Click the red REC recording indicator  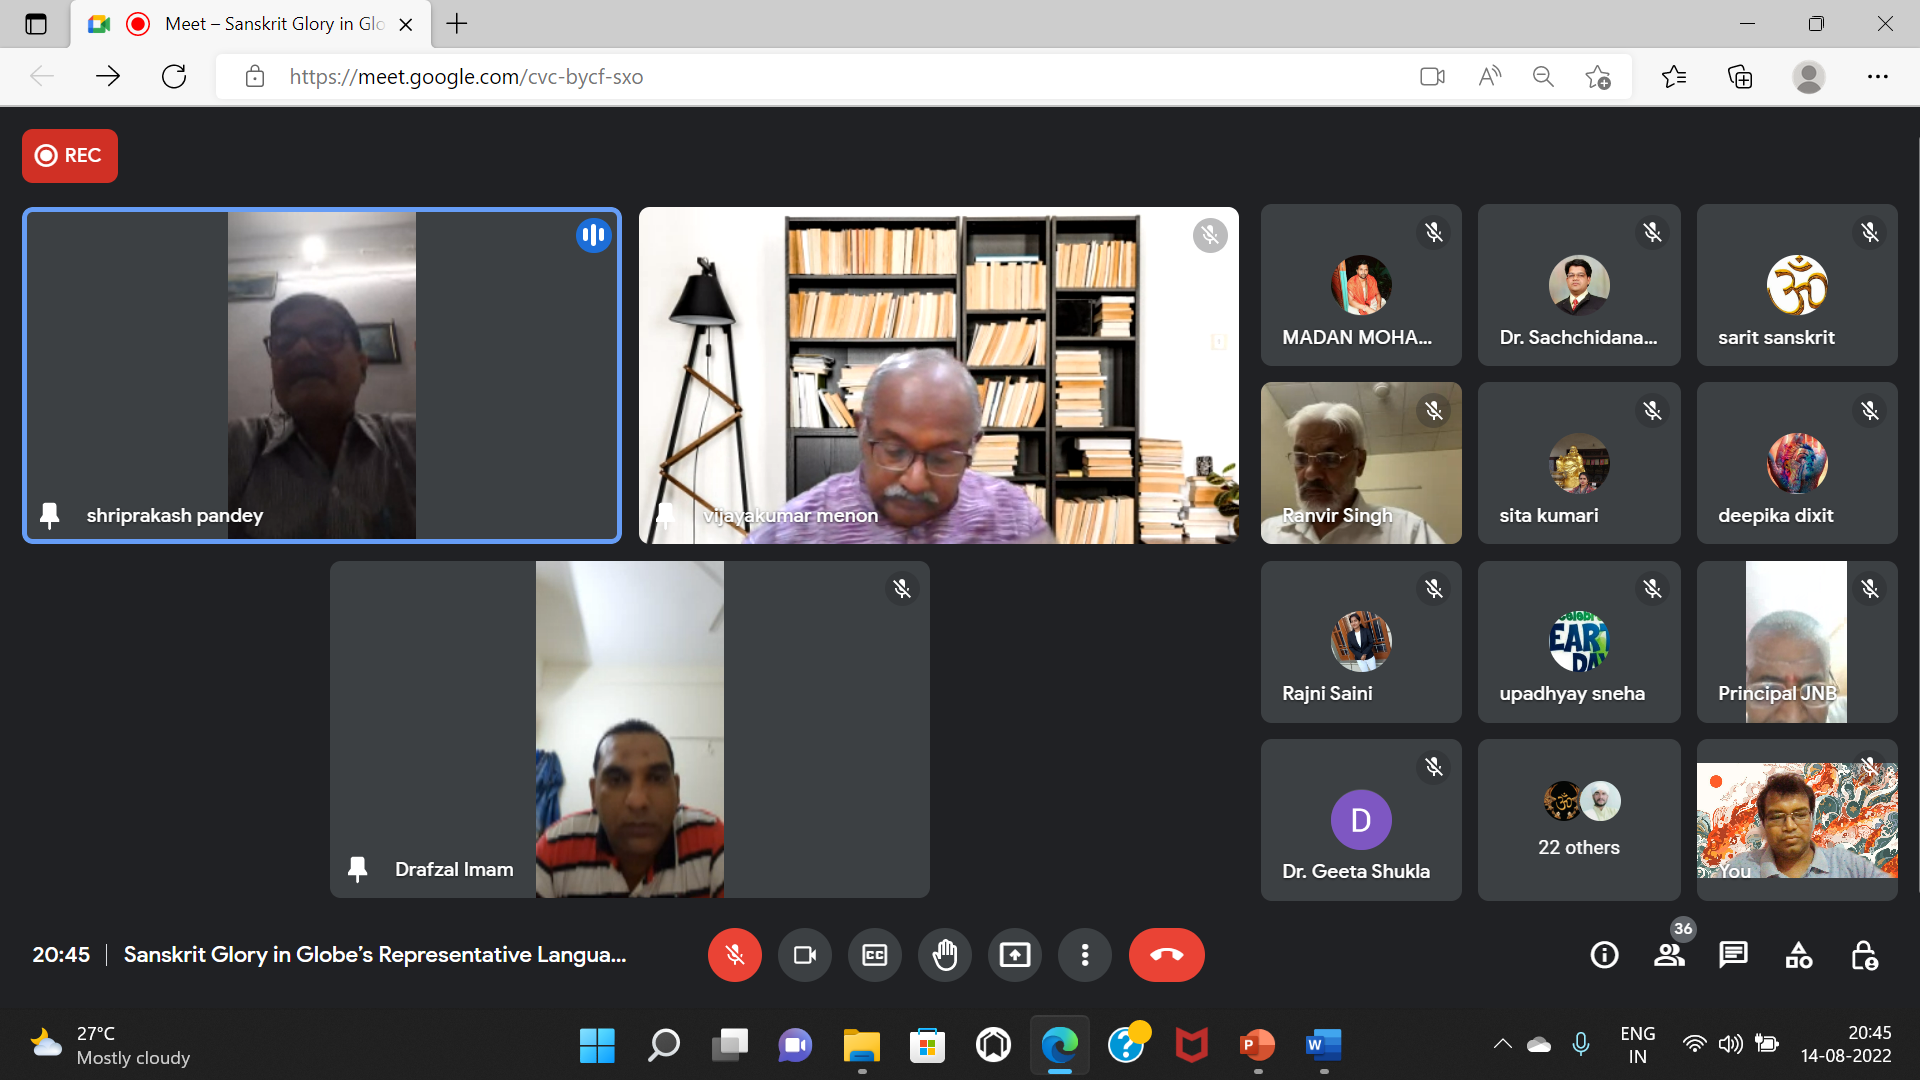pyautogui.click(x=70, y=155)
